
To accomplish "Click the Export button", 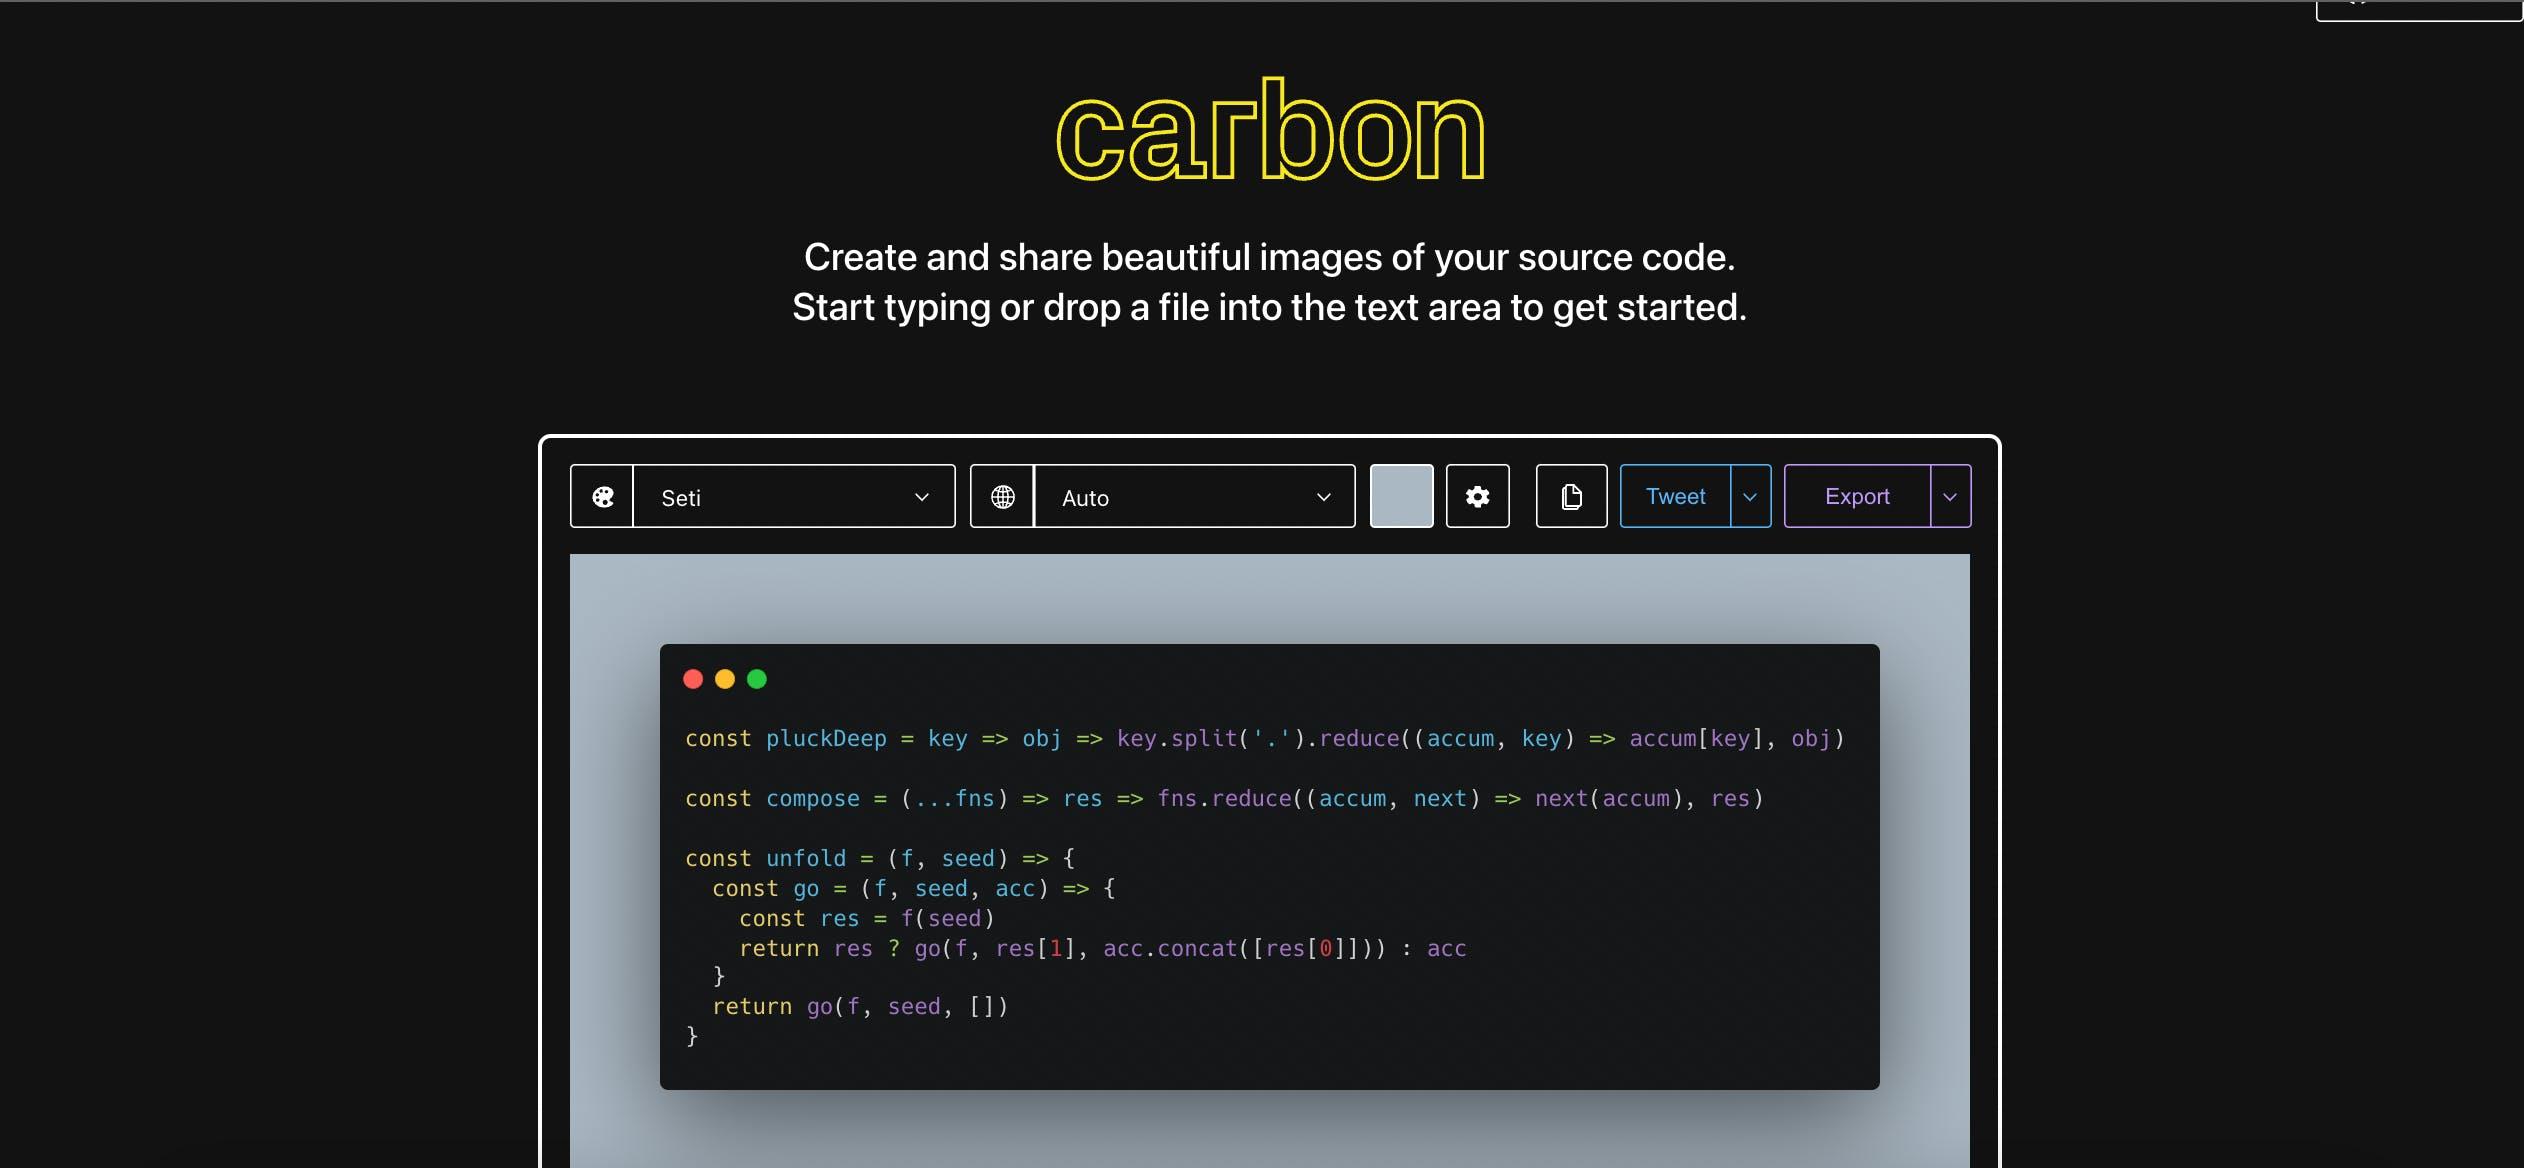I will pos(1857,497).
